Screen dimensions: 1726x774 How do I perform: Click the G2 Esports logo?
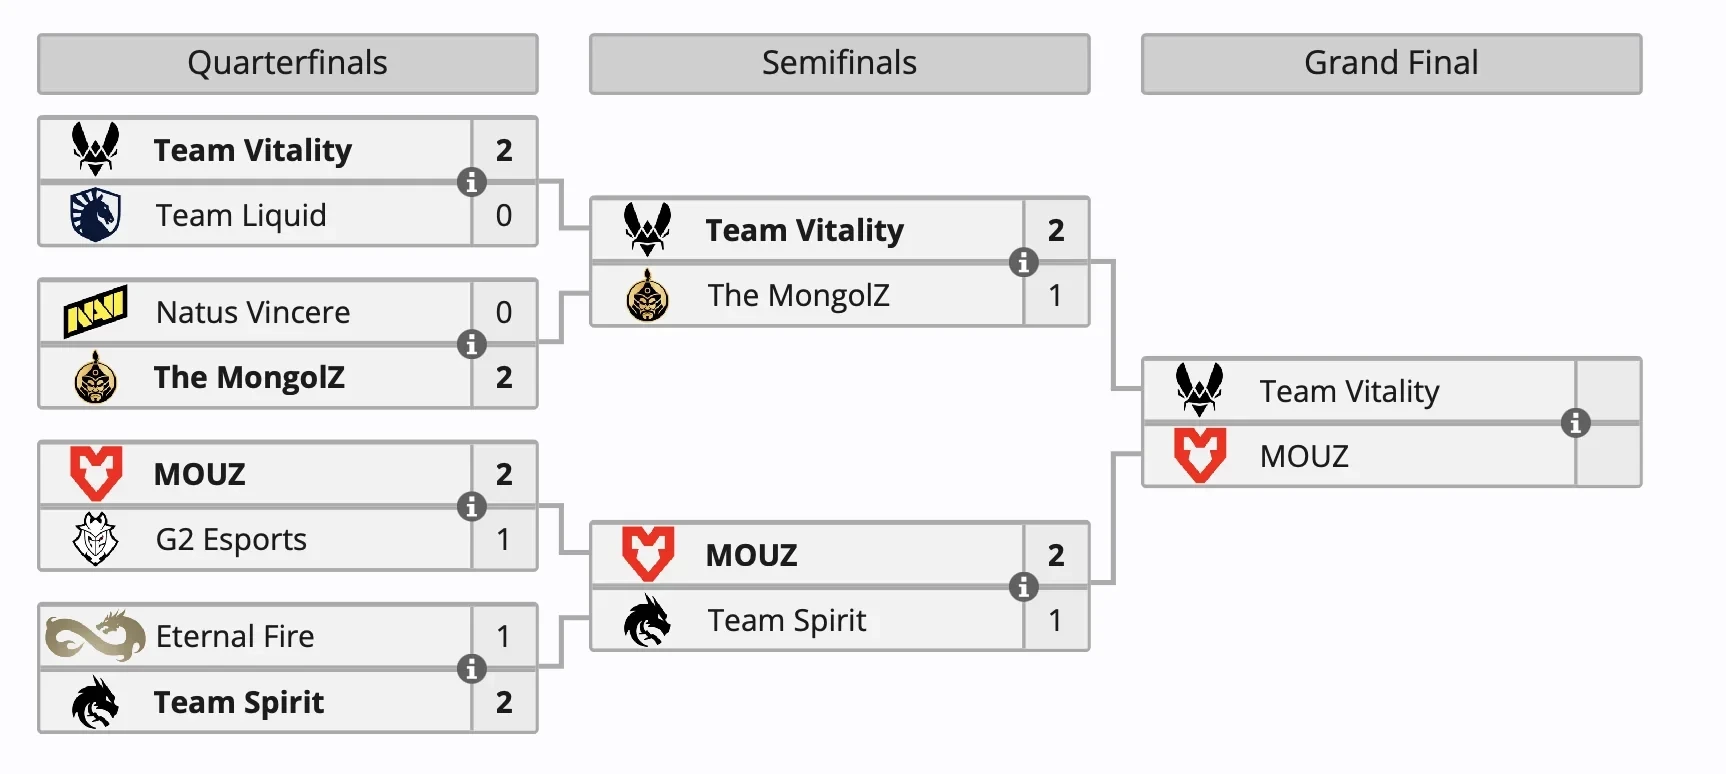(x=96, y=539)
